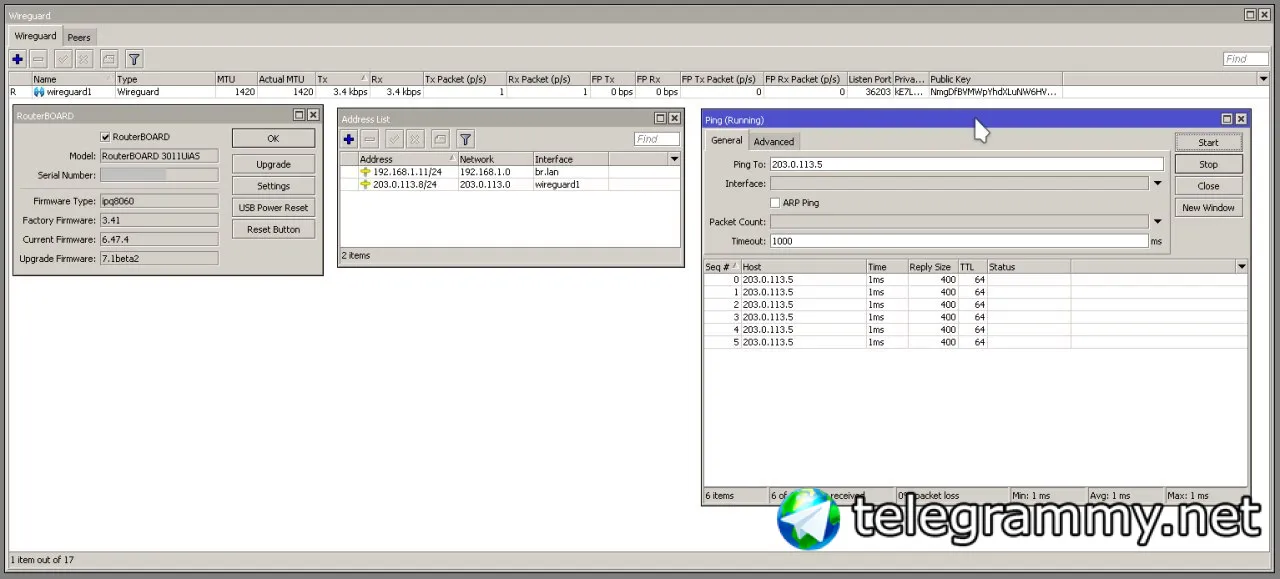Expand the Packet Count dropdown arrow
Image resolution: width=1280 pixels, height=579 pixels.
click(1157, 222)
